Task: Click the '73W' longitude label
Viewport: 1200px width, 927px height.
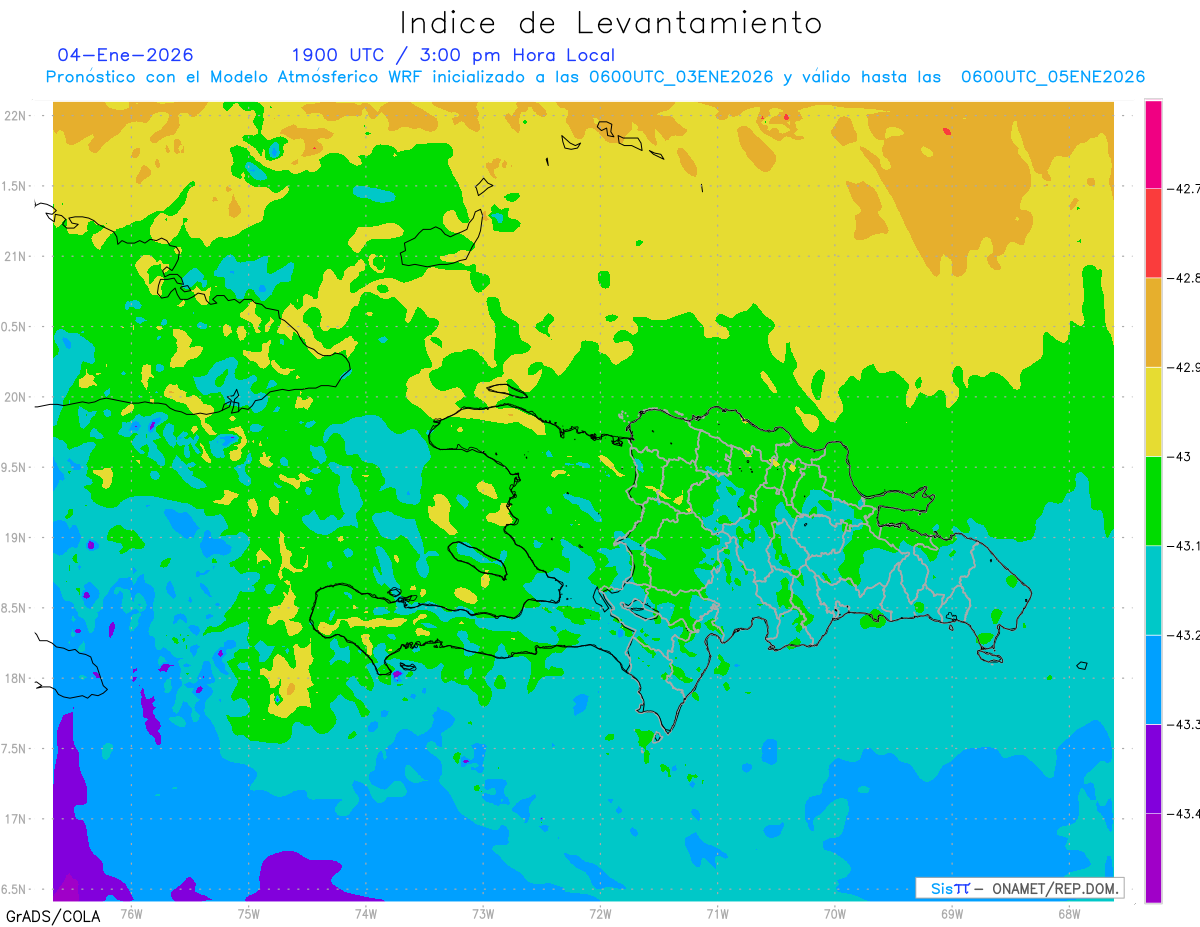Action: tap(483, 913)
